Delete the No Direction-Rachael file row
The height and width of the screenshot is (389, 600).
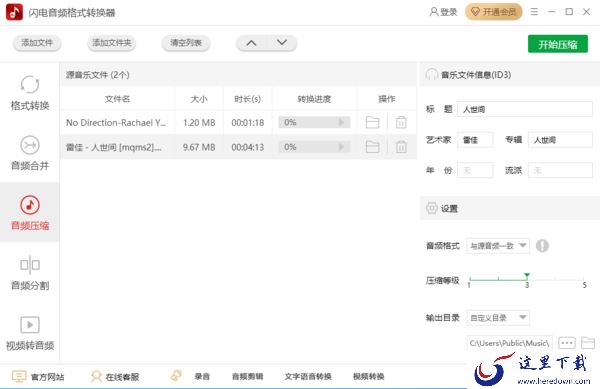click(x=401, y=122)
